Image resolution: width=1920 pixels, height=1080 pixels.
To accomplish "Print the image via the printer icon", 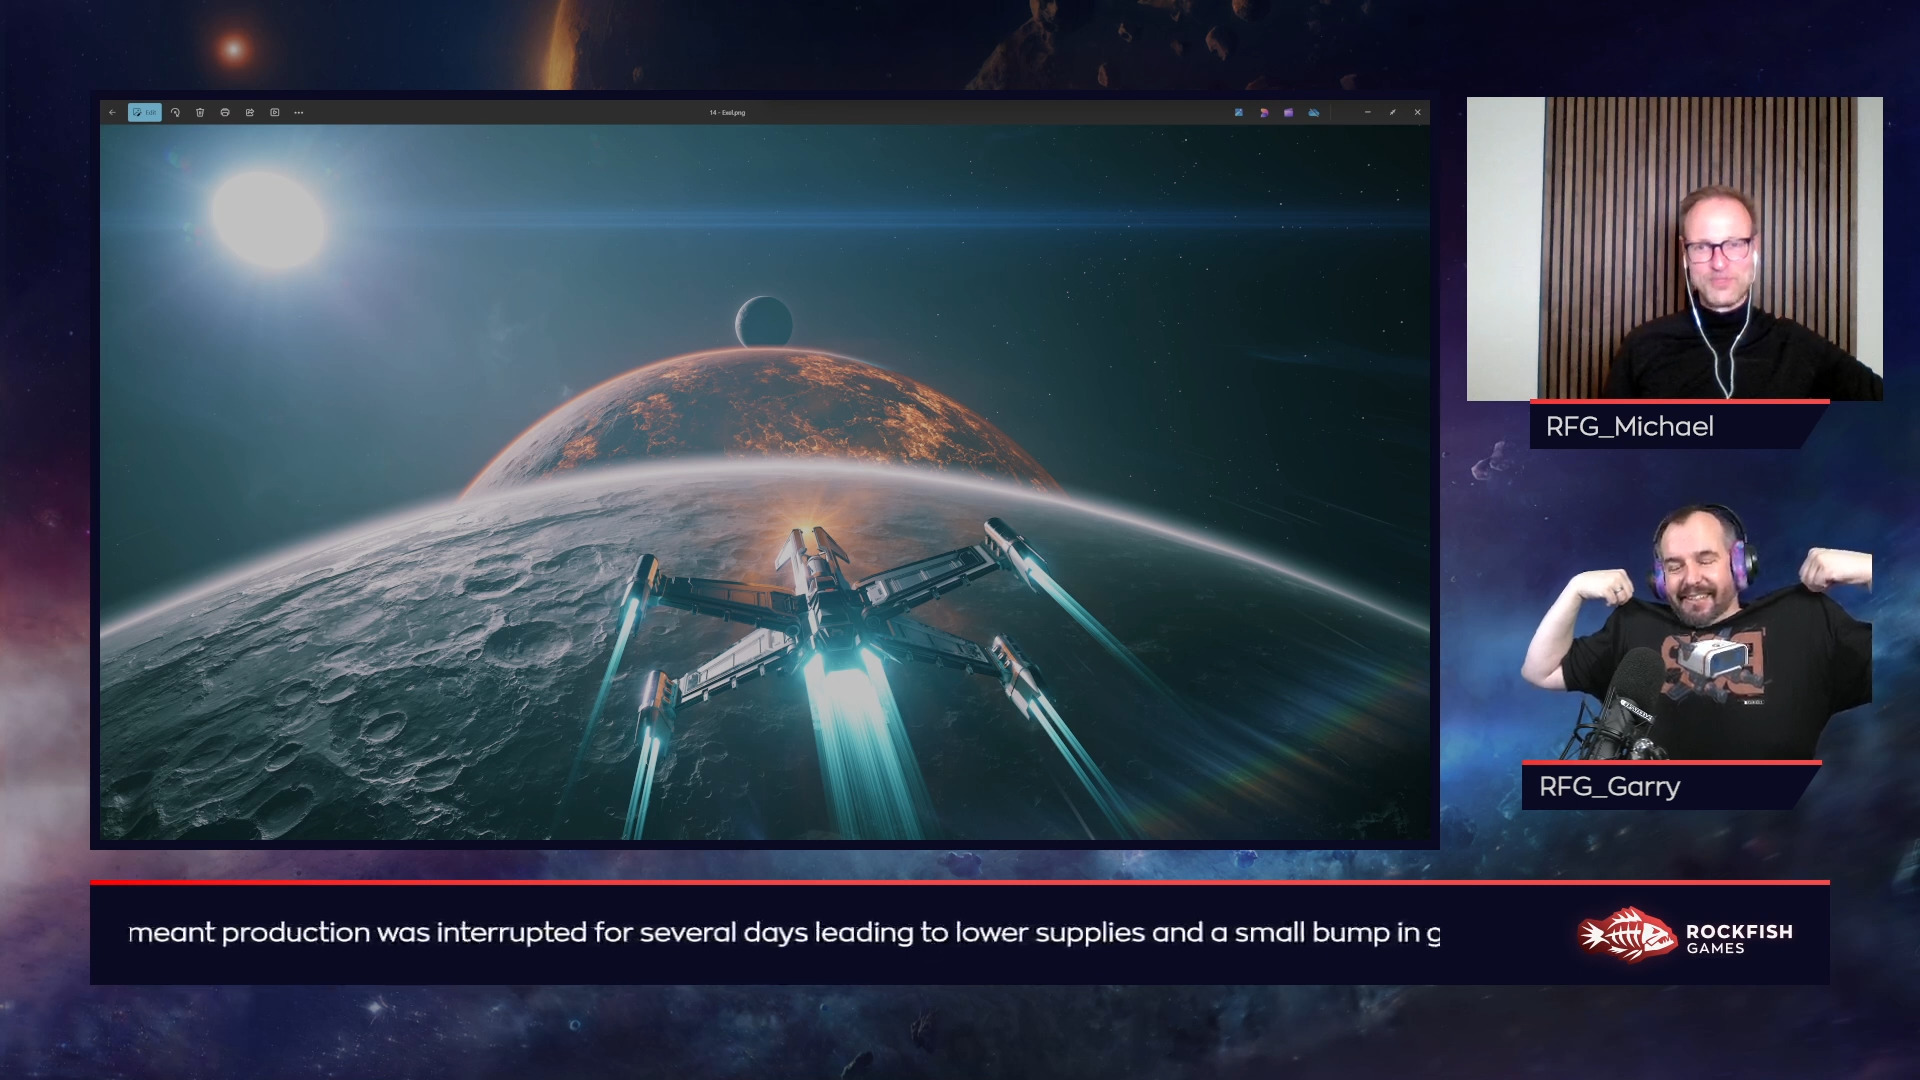I will tap(225, 113).
